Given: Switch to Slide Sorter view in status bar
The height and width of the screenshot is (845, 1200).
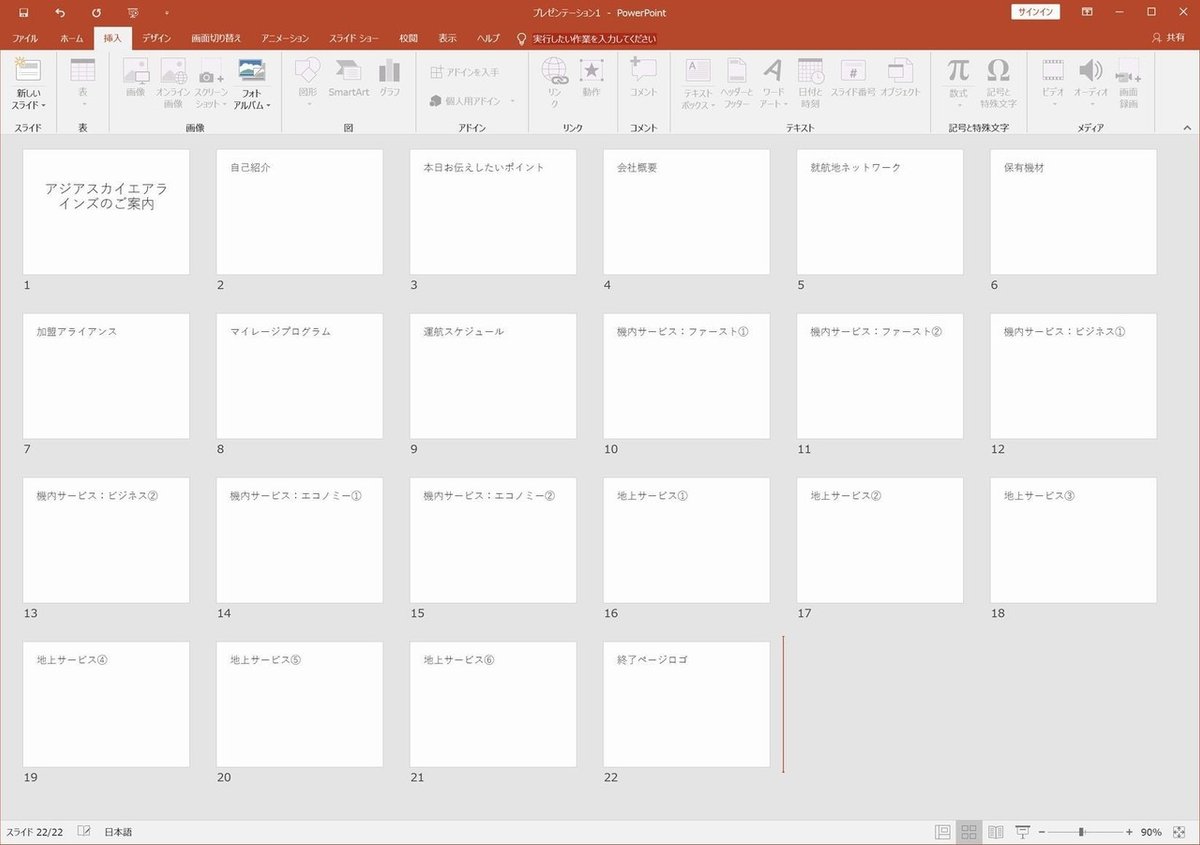Looking at the screenshot, I should click(968, 832).
